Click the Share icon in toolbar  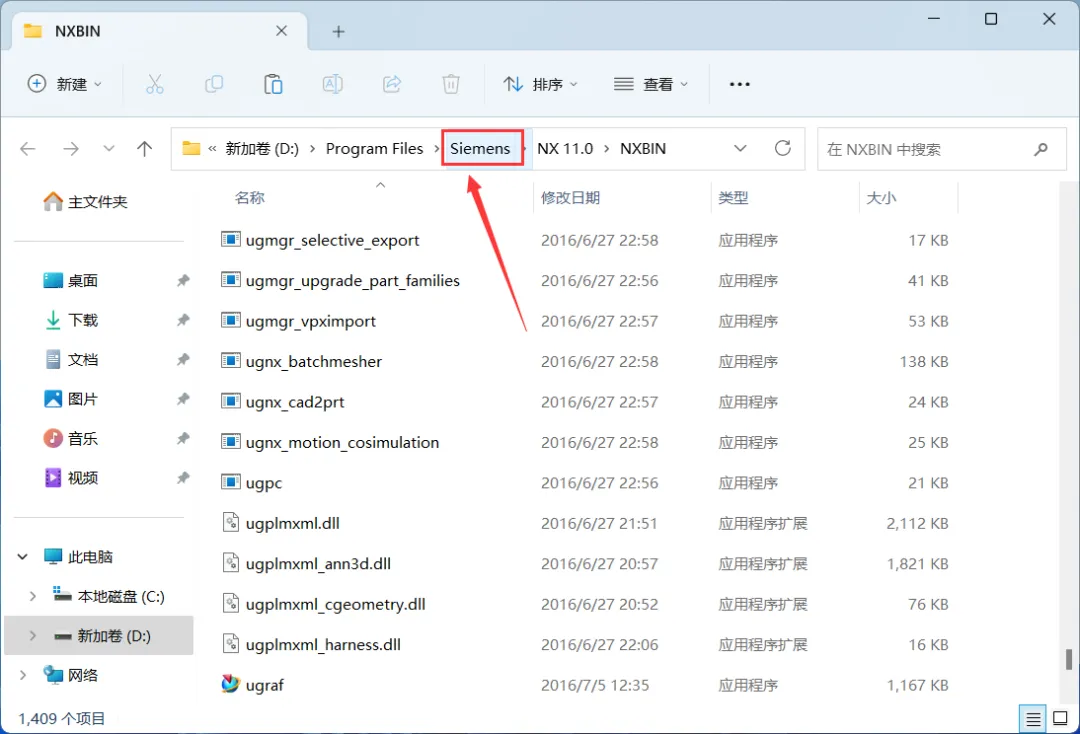point(392,84)
